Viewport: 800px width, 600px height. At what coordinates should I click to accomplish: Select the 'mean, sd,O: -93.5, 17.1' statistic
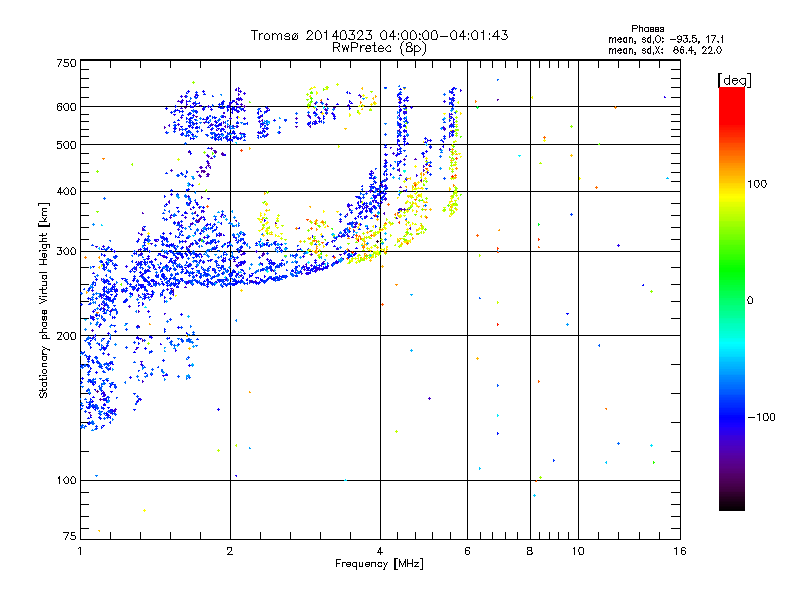(666, 39)
